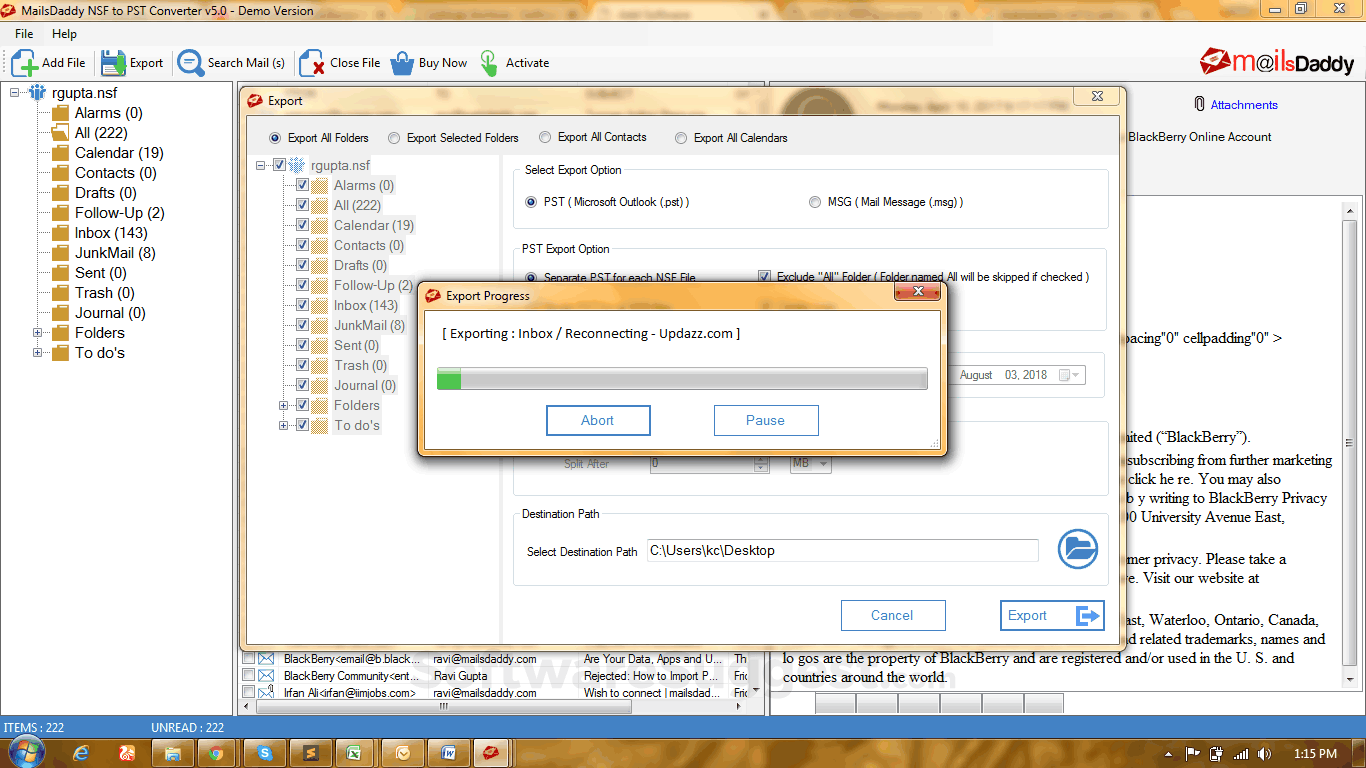The image size is (1366, 768).
Task: Click the Export icon in the main toolbar
Action: click(113, 63)
